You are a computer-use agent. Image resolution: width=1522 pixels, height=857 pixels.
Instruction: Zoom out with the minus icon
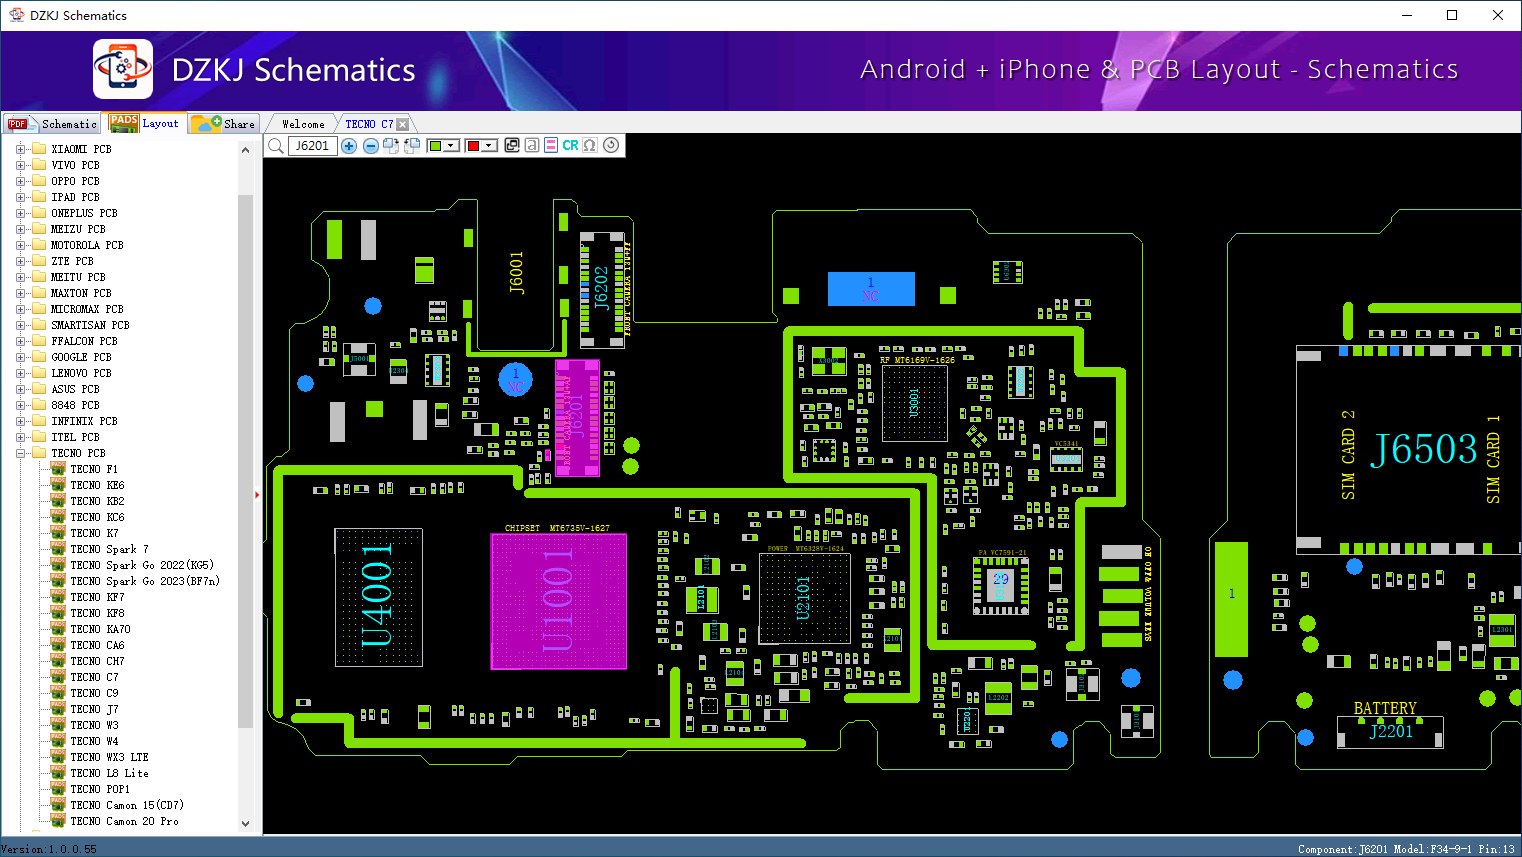371,146
